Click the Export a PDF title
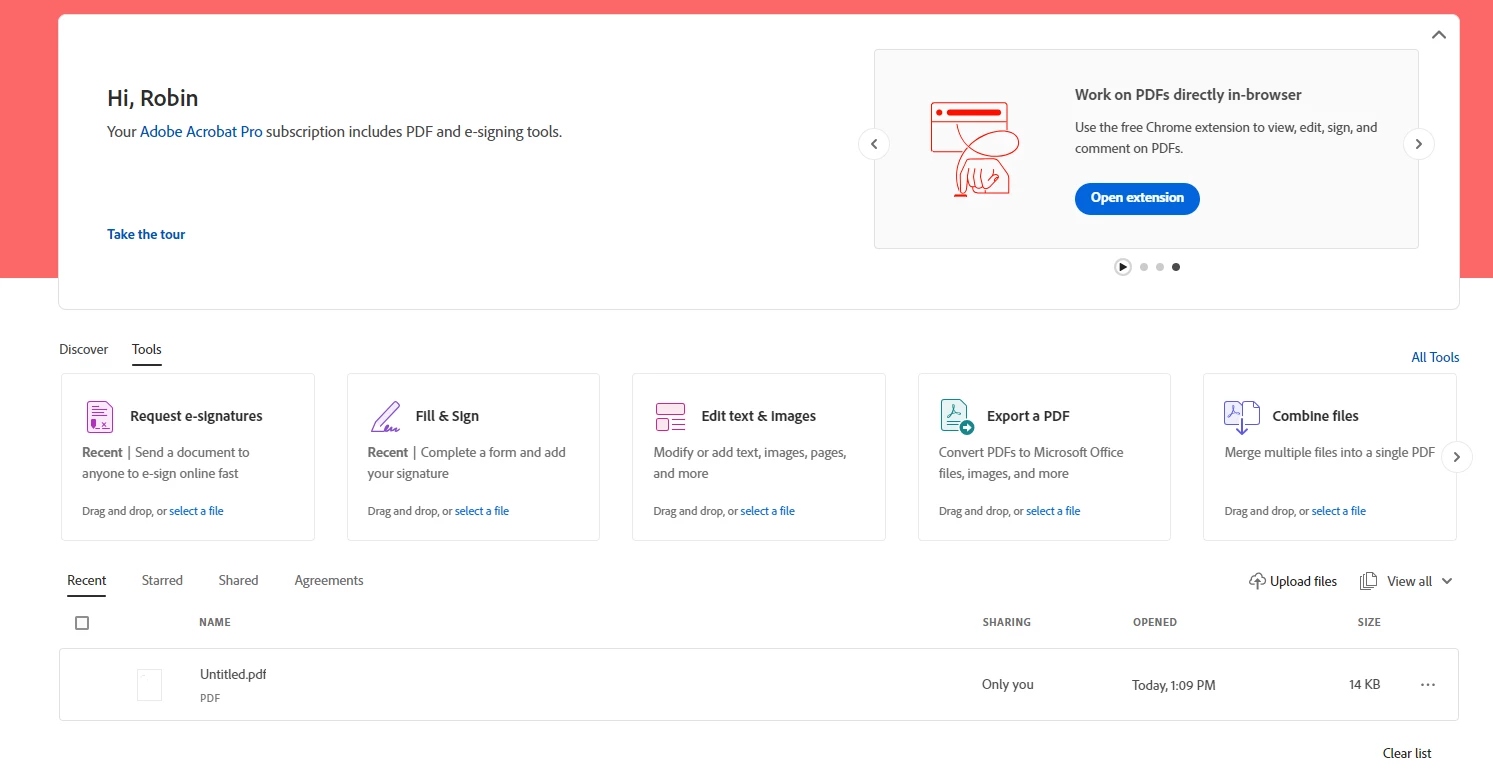Viewport: 1493px width, 775px height. (1028, 416)
